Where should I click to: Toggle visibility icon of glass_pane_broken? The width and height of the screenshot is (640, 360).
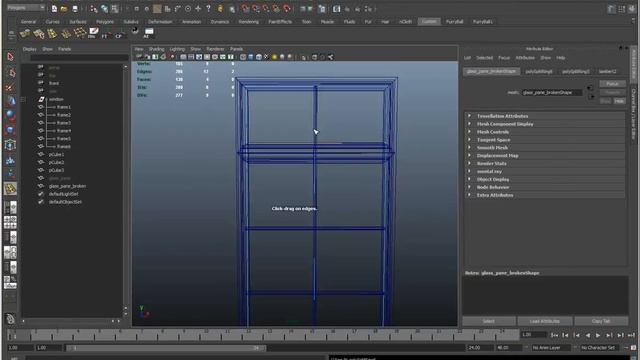[x=41, y=186]
